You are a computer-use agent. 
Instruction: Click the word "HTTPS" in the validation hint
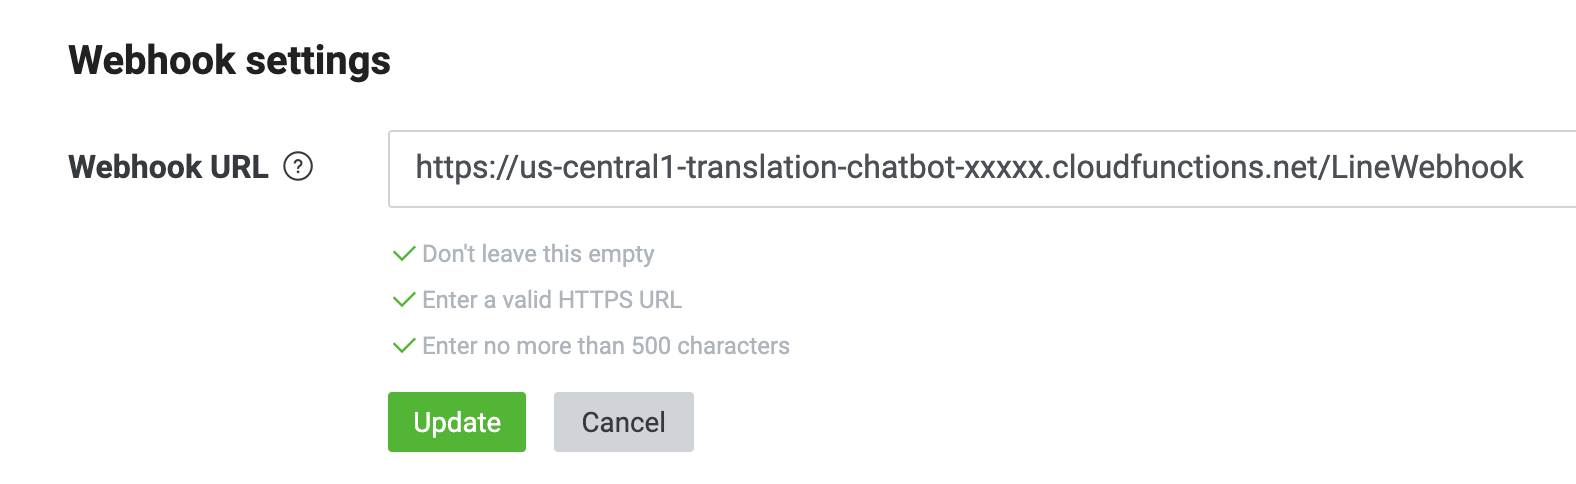[x=597, y=300]
